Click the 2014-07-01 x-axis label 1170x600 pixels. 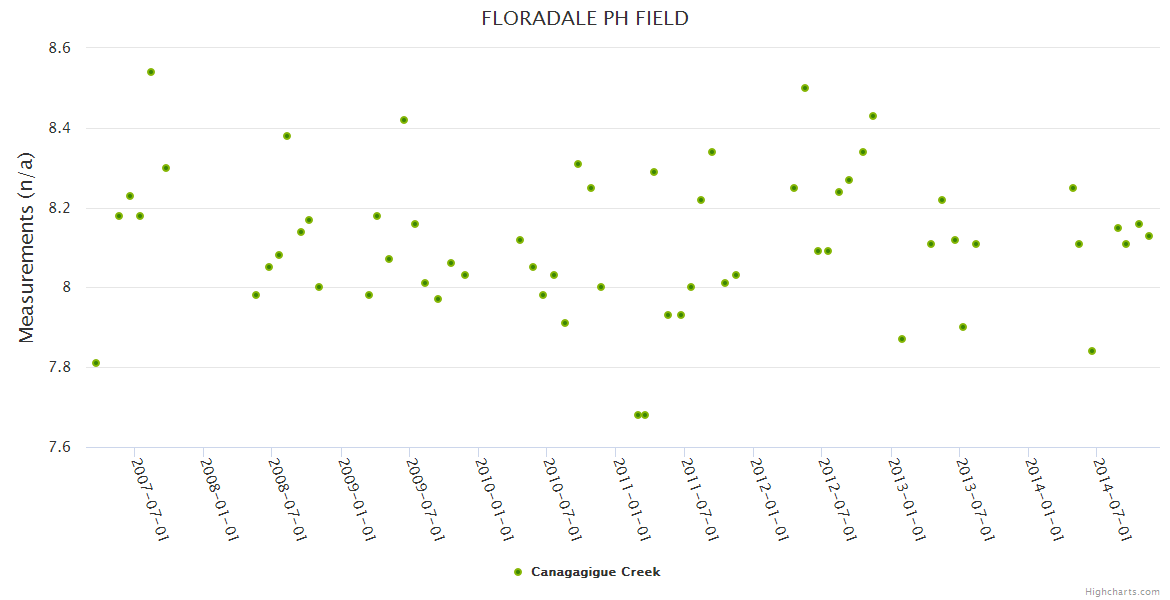[x=1113, y=499]
